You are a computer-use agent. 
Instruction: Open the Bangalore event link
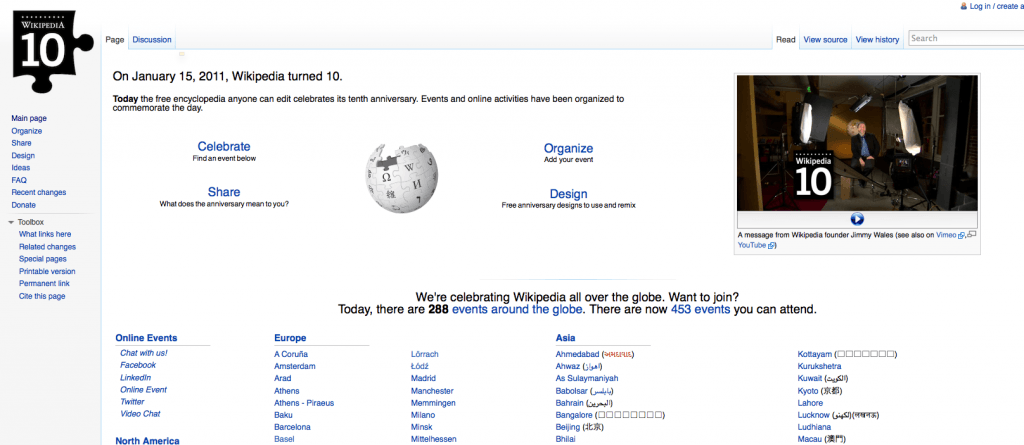(x=574, y=415)
